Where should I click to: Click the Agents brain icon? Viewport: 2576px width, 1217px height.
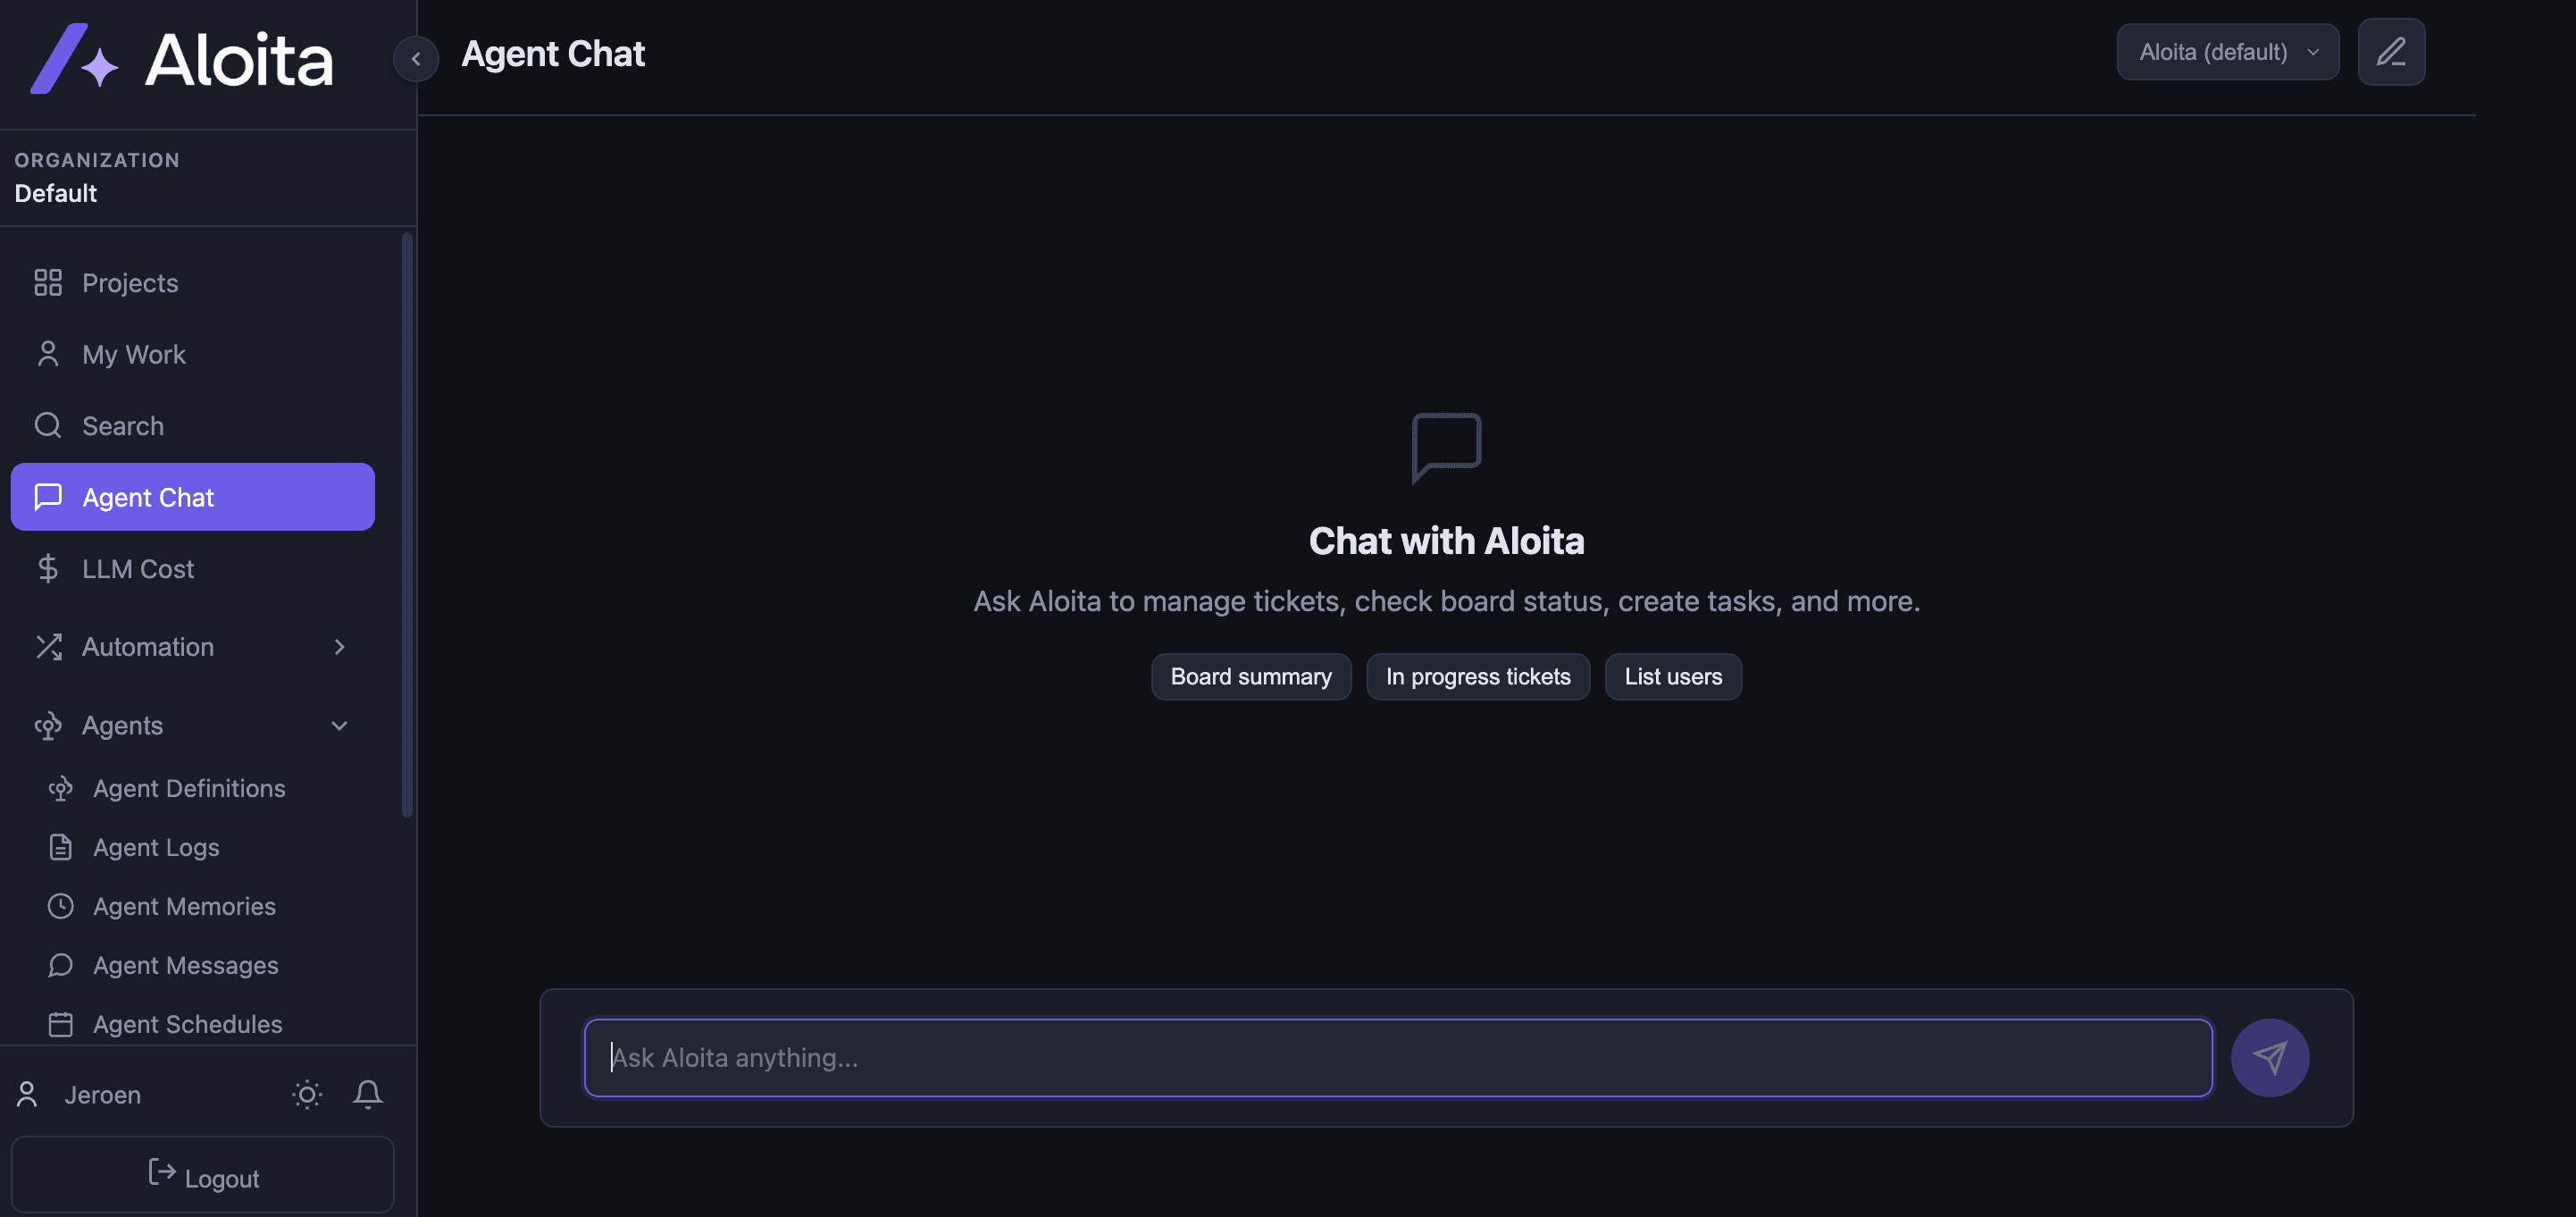48,726
